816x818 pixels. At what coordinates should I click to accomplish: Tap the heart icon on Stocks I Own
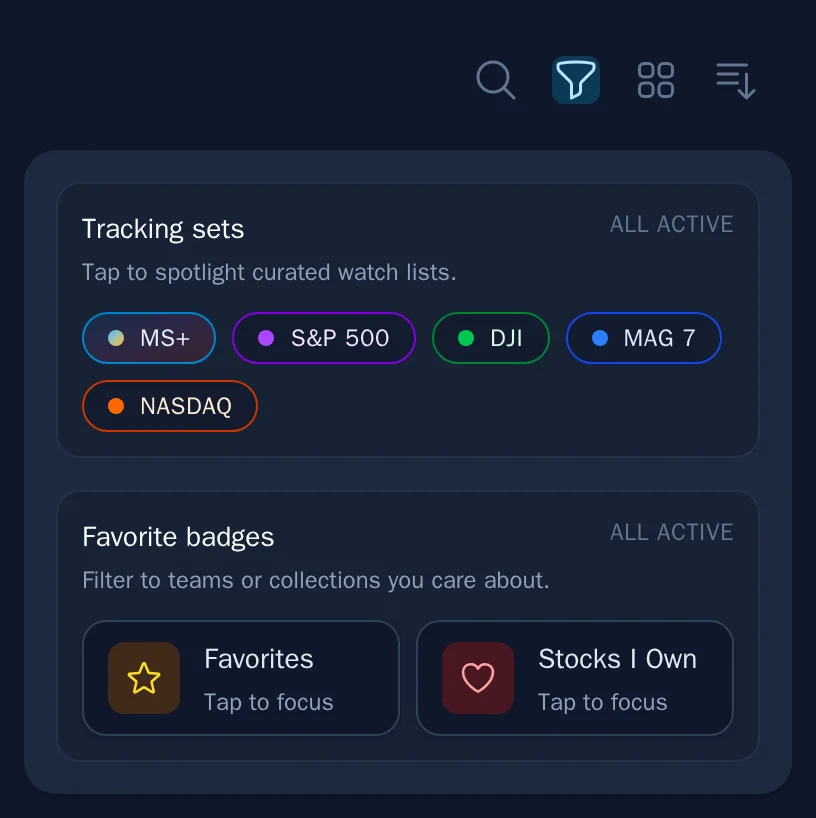477,677
